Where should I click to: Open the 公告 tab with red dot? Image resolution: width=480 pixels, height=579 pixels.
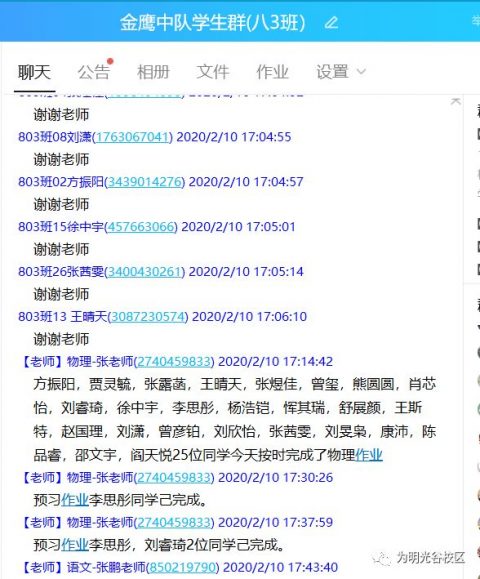pyautogui.click(x=94, y=71)
